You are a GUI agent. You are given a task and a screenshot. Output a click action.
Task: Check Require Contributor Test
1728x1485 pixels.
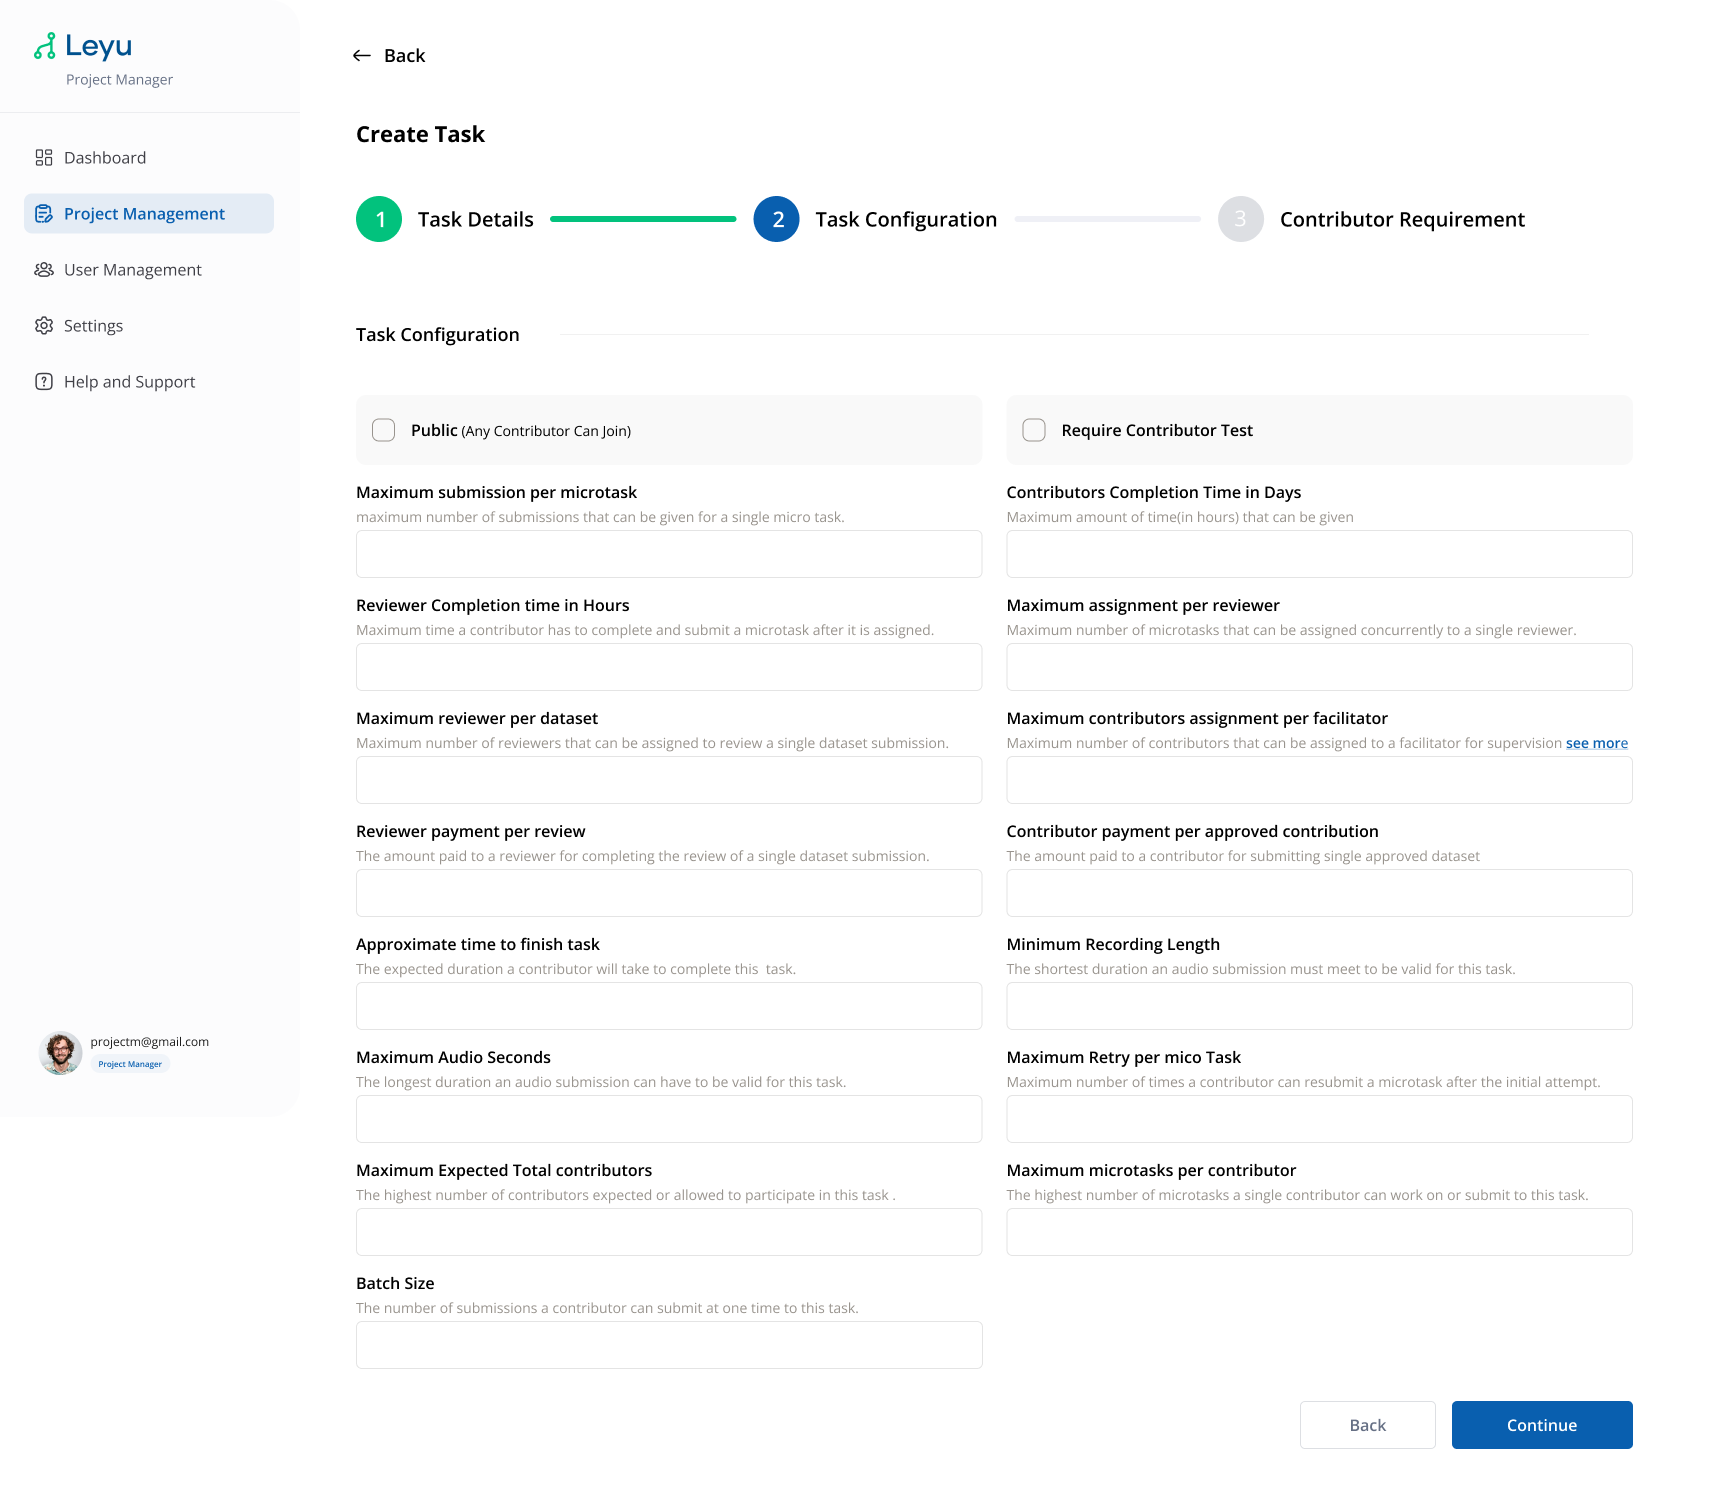point(1034,430)
